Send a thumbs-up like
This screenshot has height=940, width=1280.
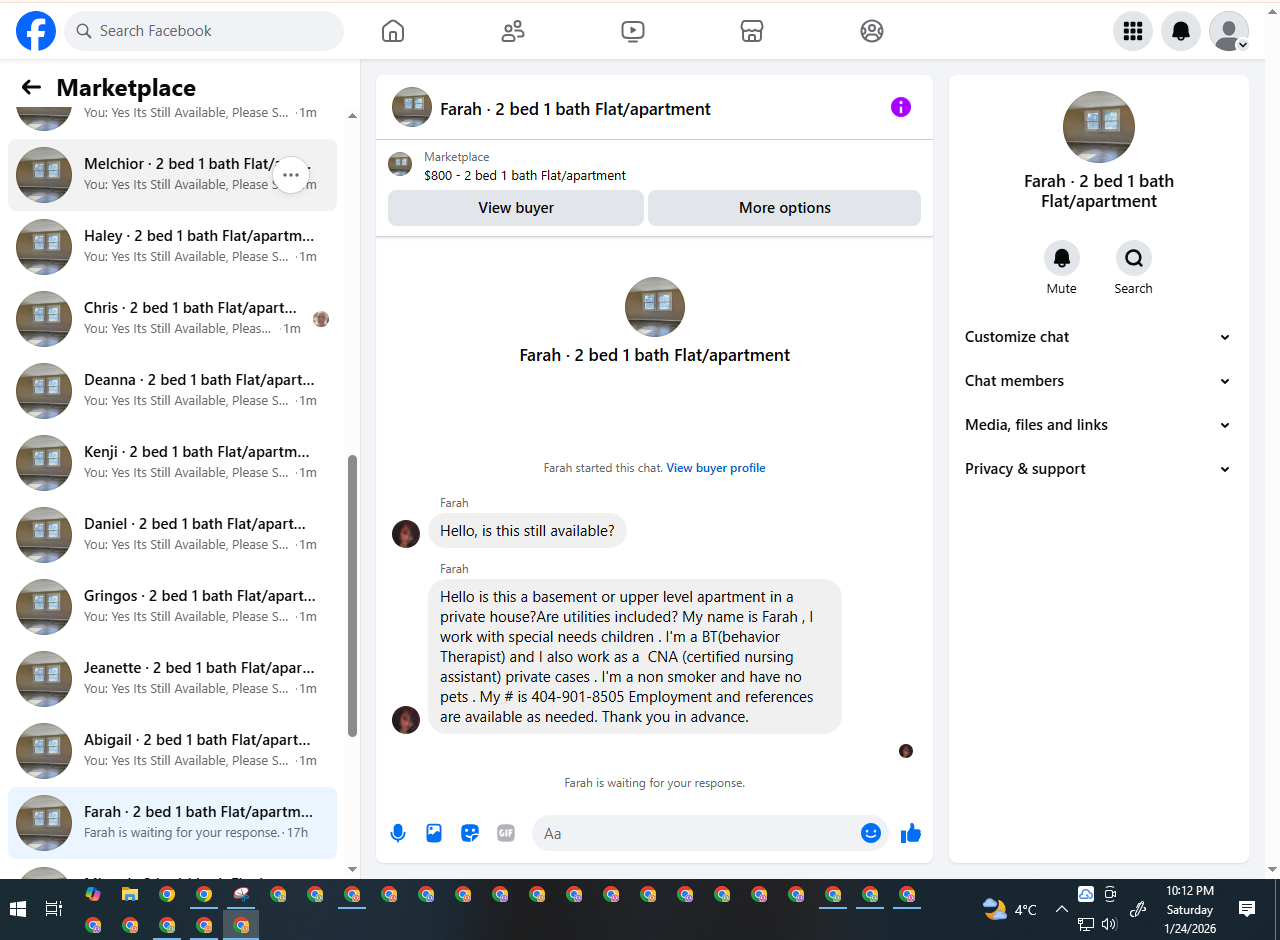(910, 833)
